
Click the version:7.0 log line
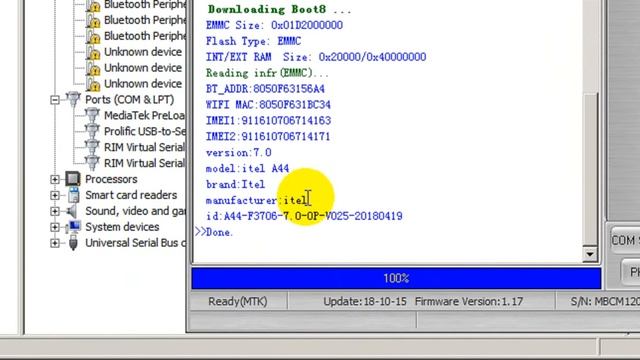238,153
